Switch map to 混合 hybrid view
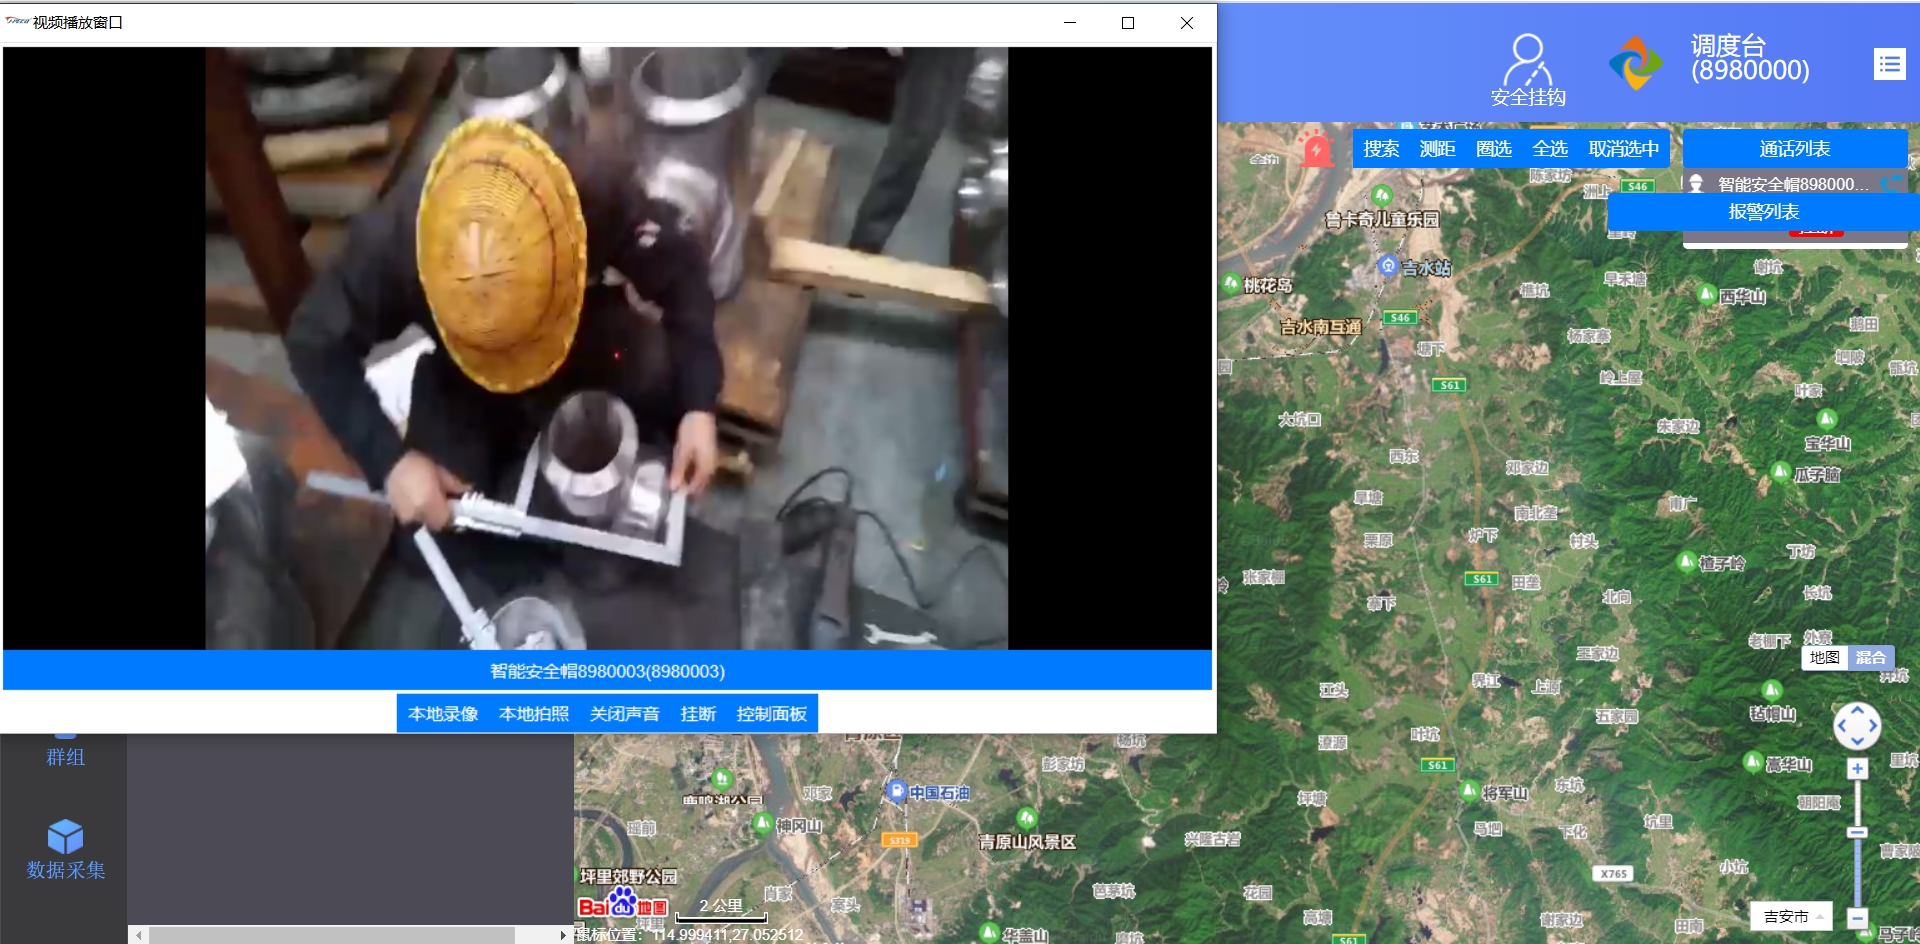Screen dimensions: 1920x944 [1870, 657]
